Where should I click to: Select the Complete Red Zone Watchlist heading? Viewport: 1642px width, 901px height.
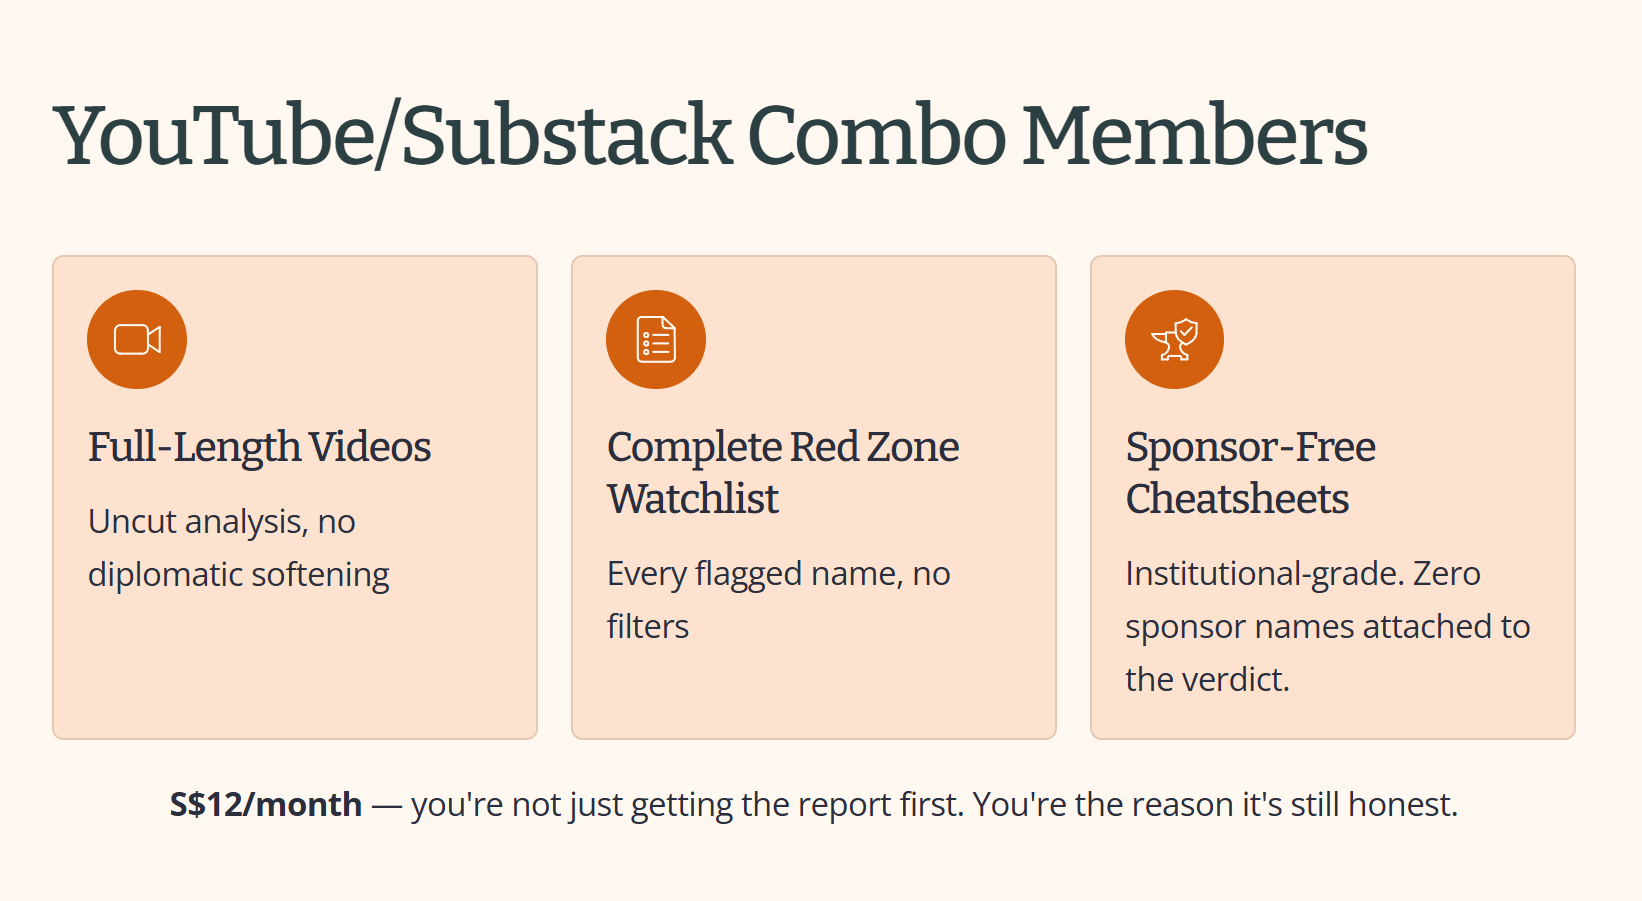(x=783, y=473)
